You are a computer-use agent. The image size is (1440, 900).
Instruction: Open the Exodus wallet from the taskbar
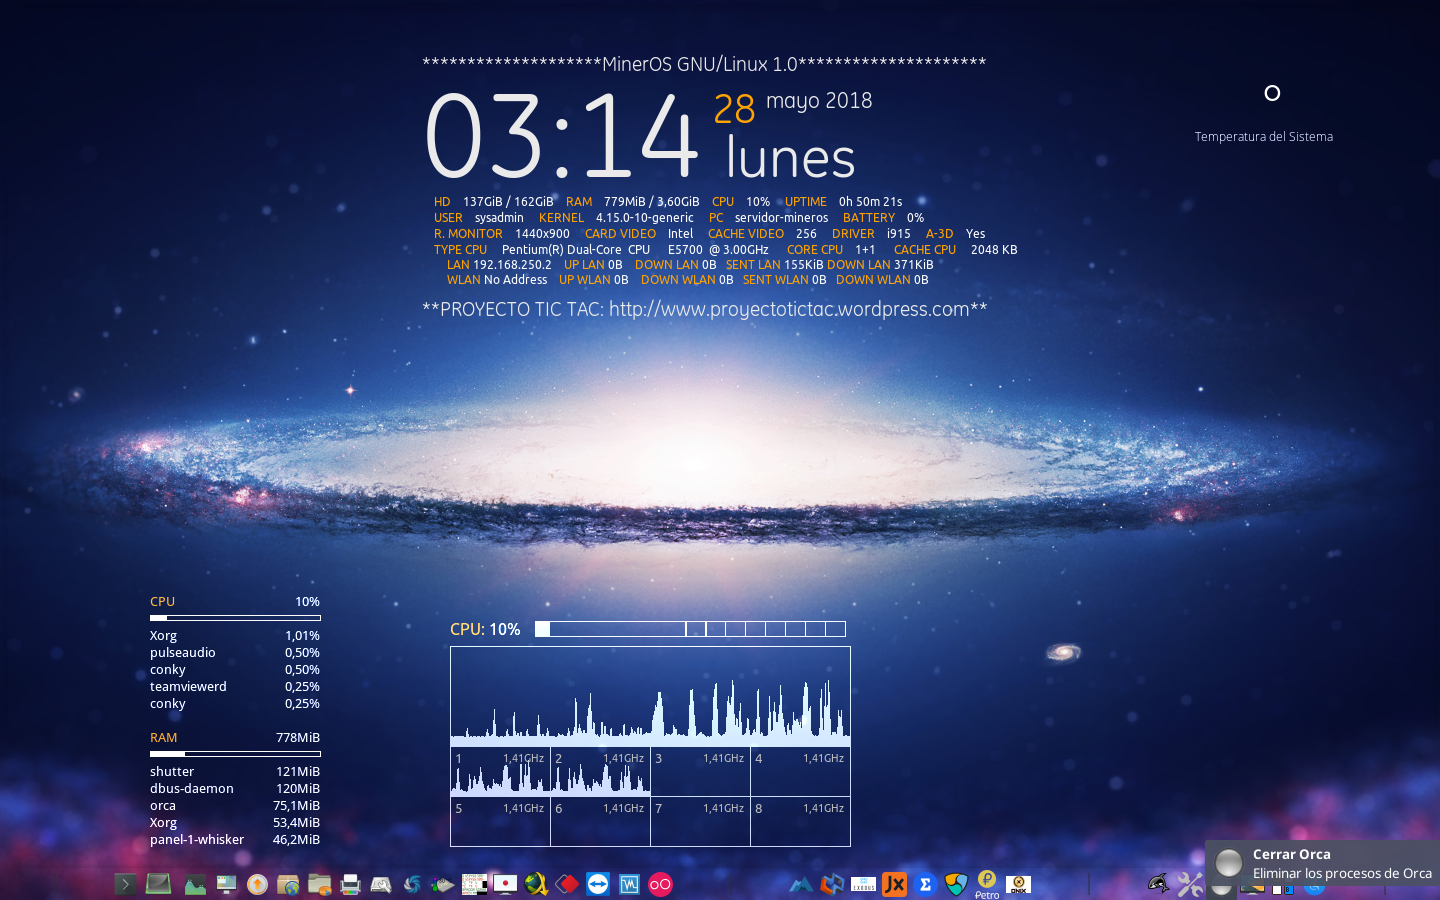tap(863, 884)
